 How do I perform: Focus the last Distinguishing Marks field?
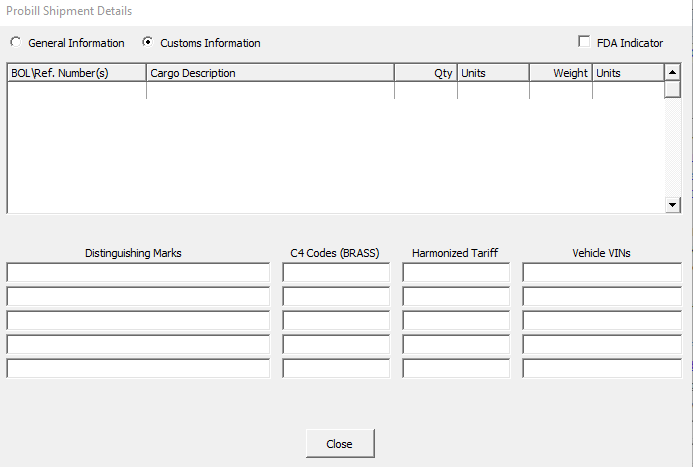click(138, 368)
